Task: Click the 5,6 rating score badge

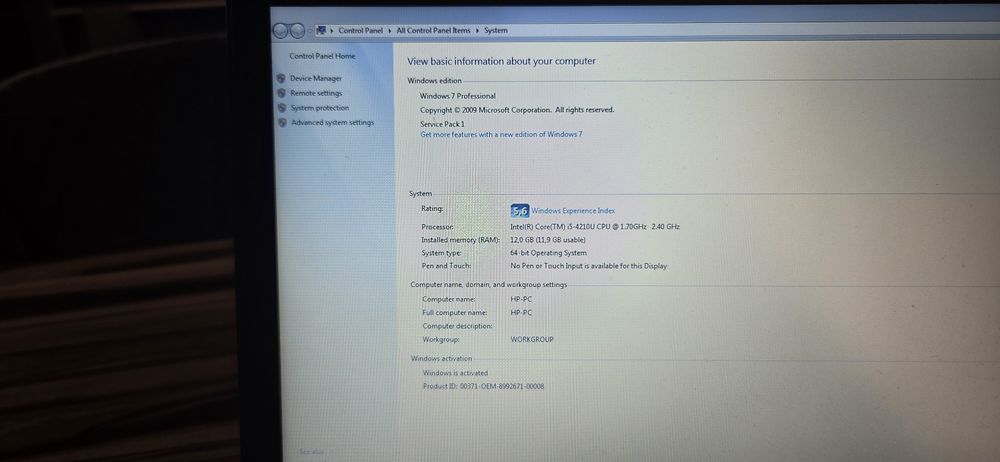Action: click(520, 211)
